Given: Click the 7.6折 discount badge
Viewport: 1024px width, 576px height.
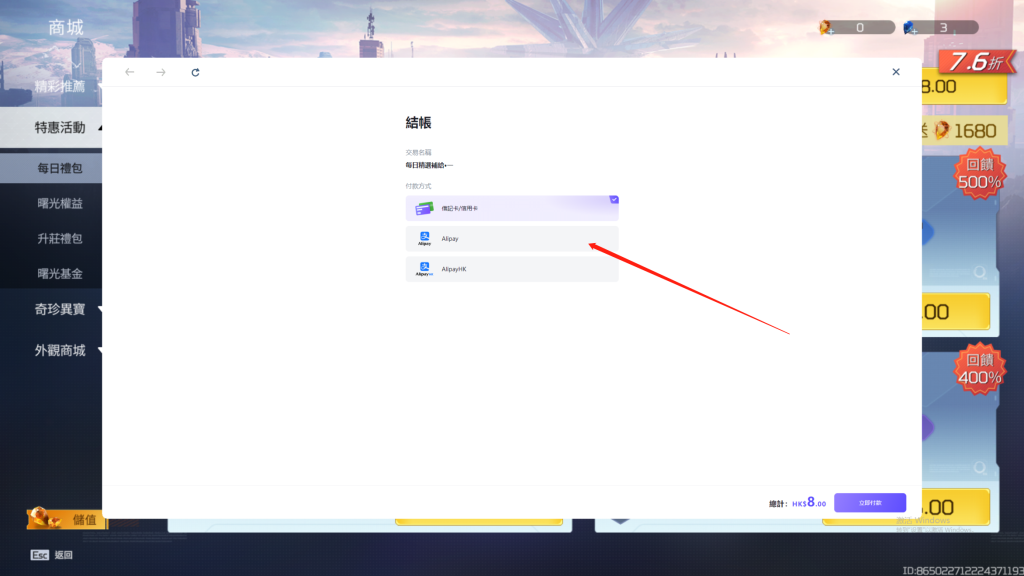Looking at the screenshot, I should coord(977,62).
